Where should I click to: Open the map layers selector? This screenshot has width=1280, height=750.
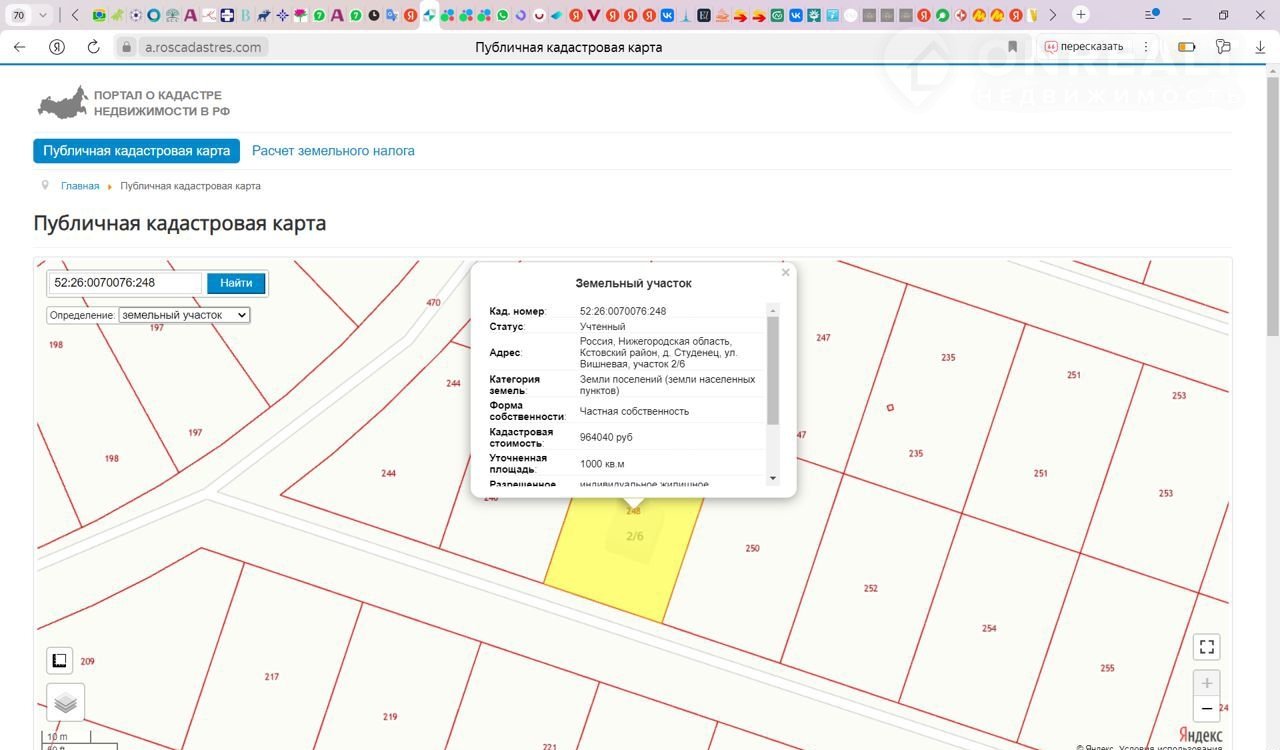65,703
